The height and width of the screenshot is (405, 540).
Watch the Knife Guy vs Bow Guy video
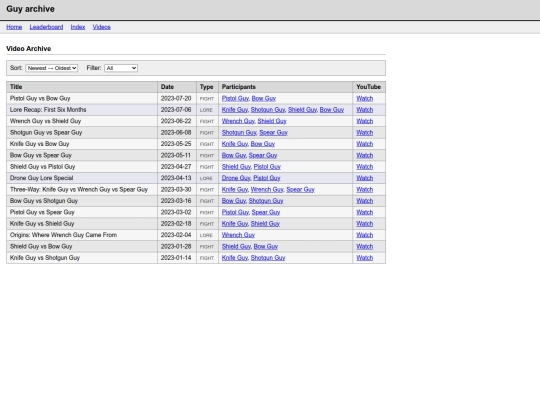coord(365,144)
